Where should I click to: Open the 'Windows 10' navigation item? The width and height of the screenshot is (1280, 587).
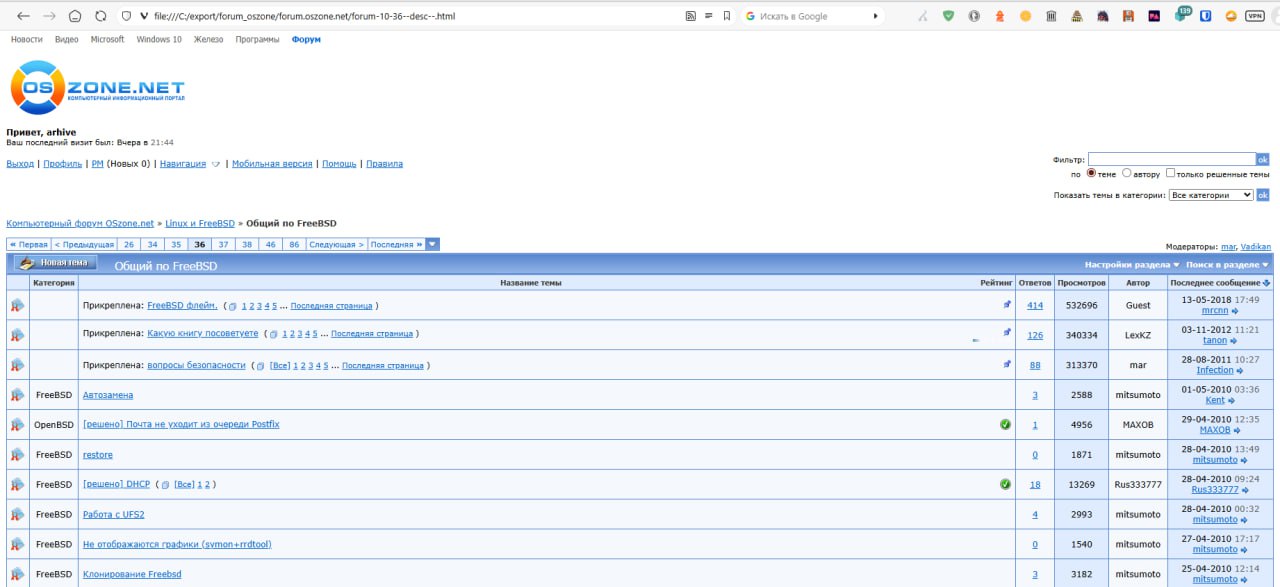pos(159,39)
